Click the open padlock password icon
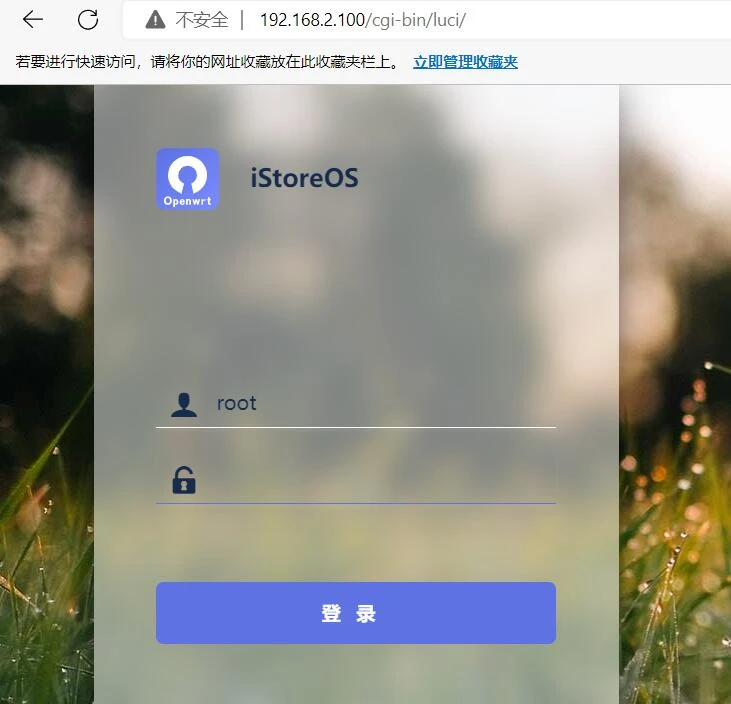This screenshot has width=731, height=704. [184, 480]
